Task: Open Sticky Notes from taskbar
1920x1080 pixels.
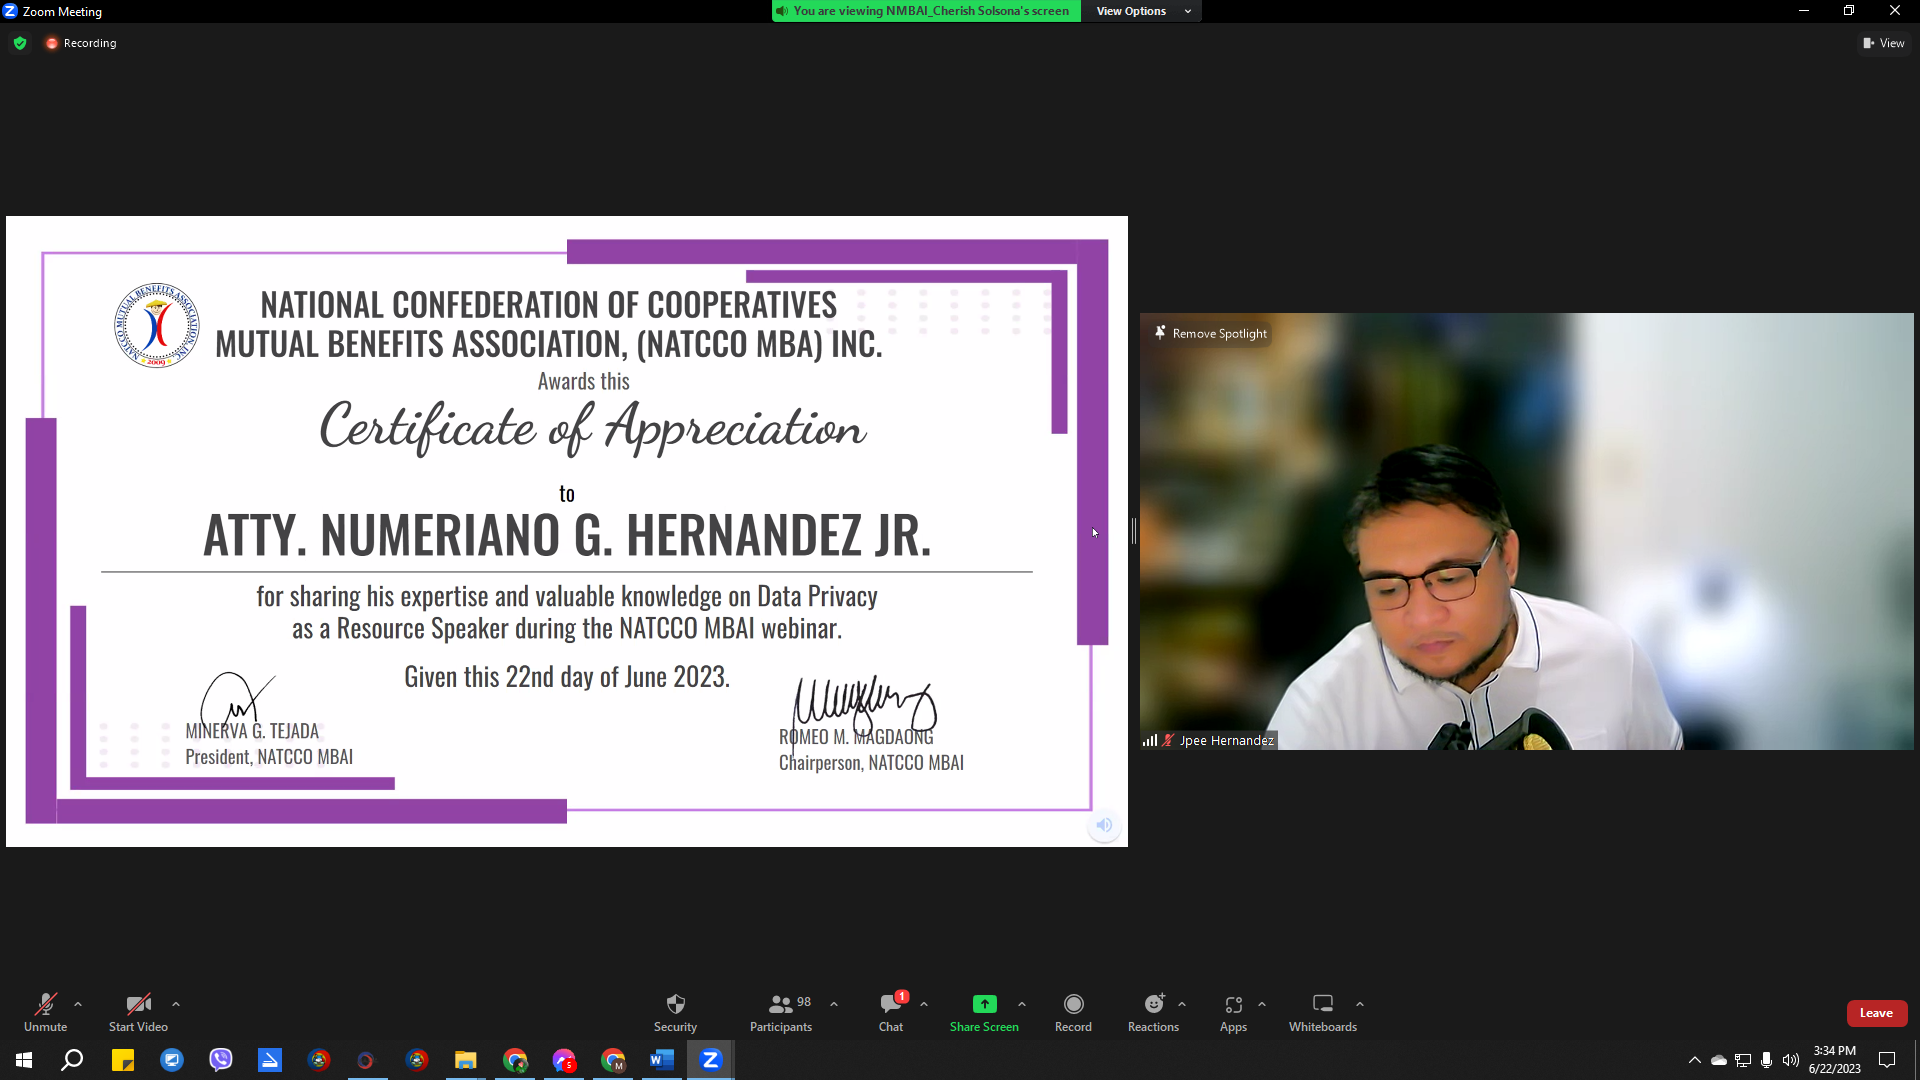Action: pos(123,1060)
